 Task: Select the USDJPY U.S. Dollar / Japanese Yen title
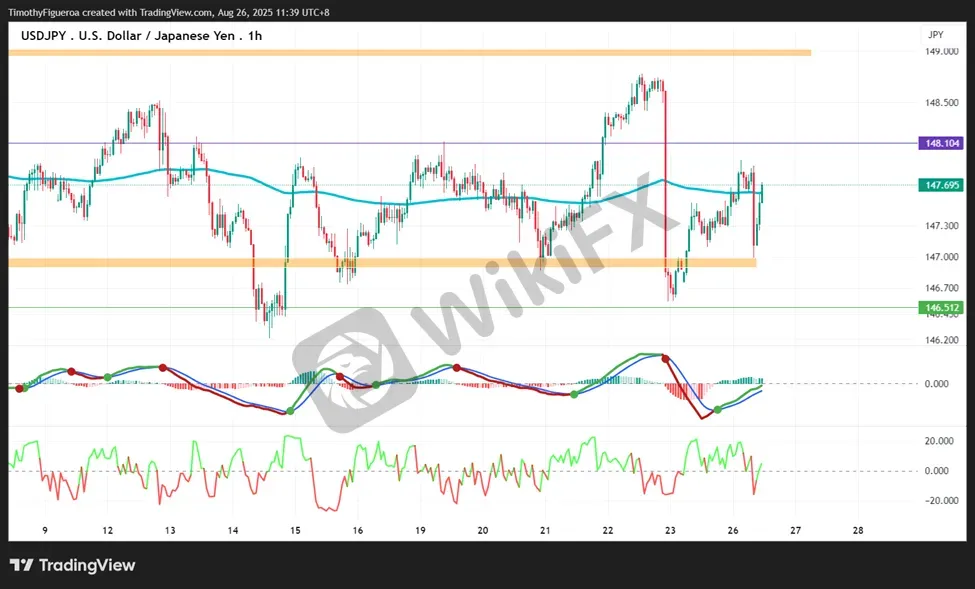coord(141,36)
